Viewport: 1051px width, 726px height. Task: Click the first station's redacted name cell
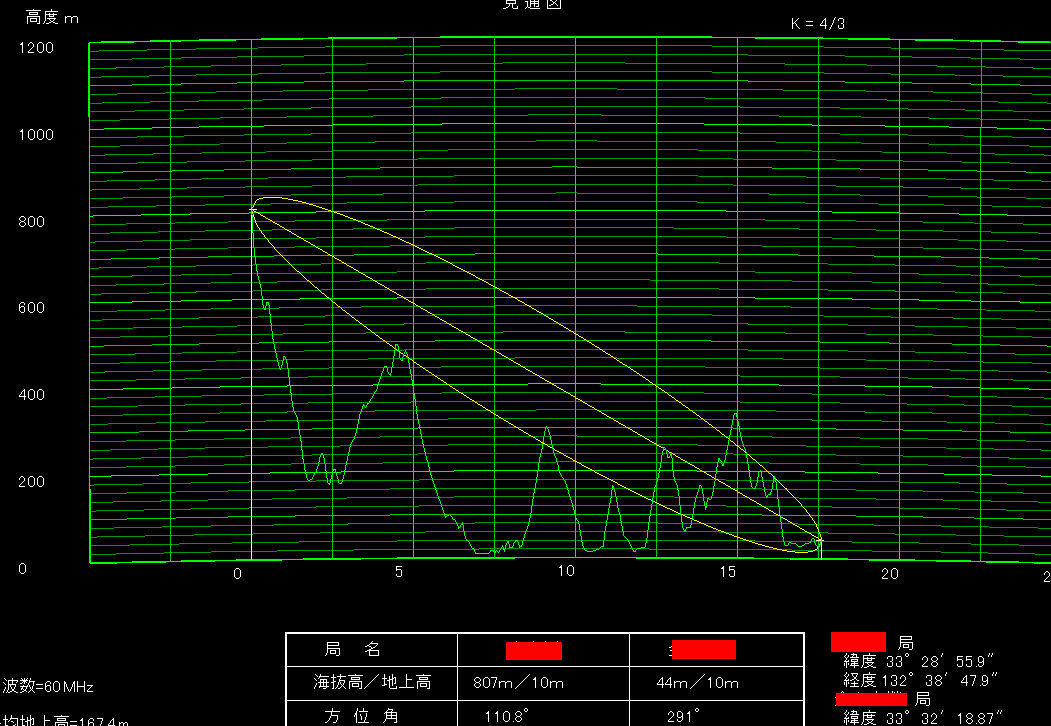533,650
